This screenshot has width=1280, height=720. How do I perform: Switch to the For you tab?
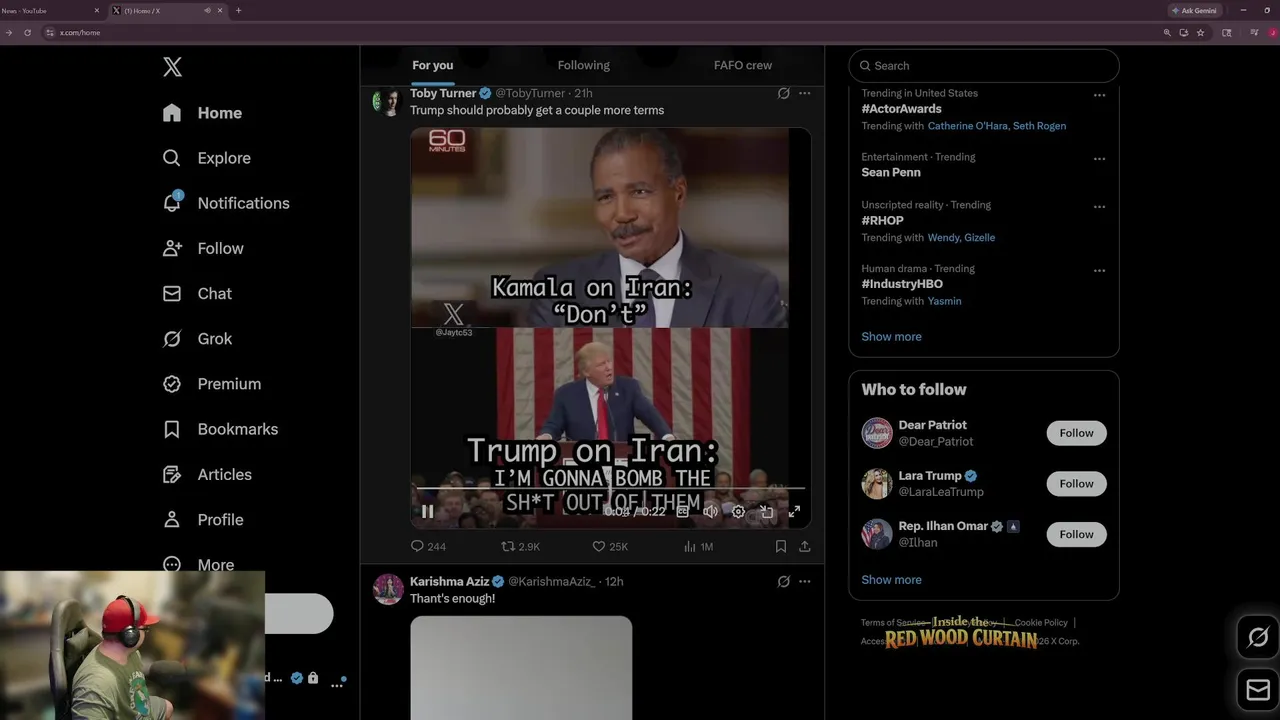point(432,65)
